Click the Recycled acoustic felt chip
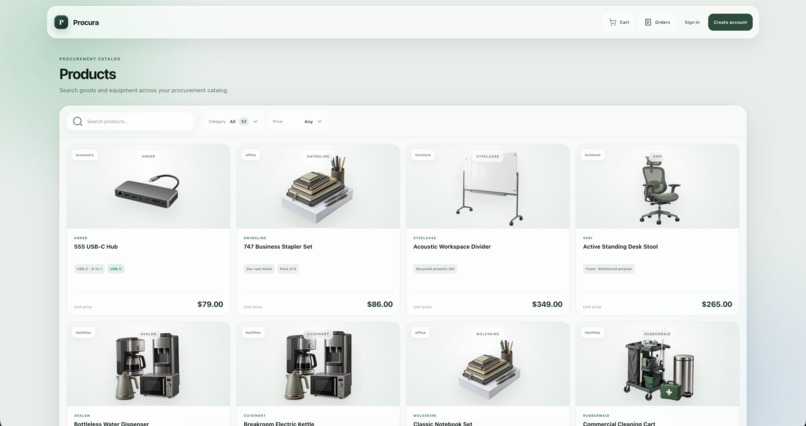 click(435, 269)
